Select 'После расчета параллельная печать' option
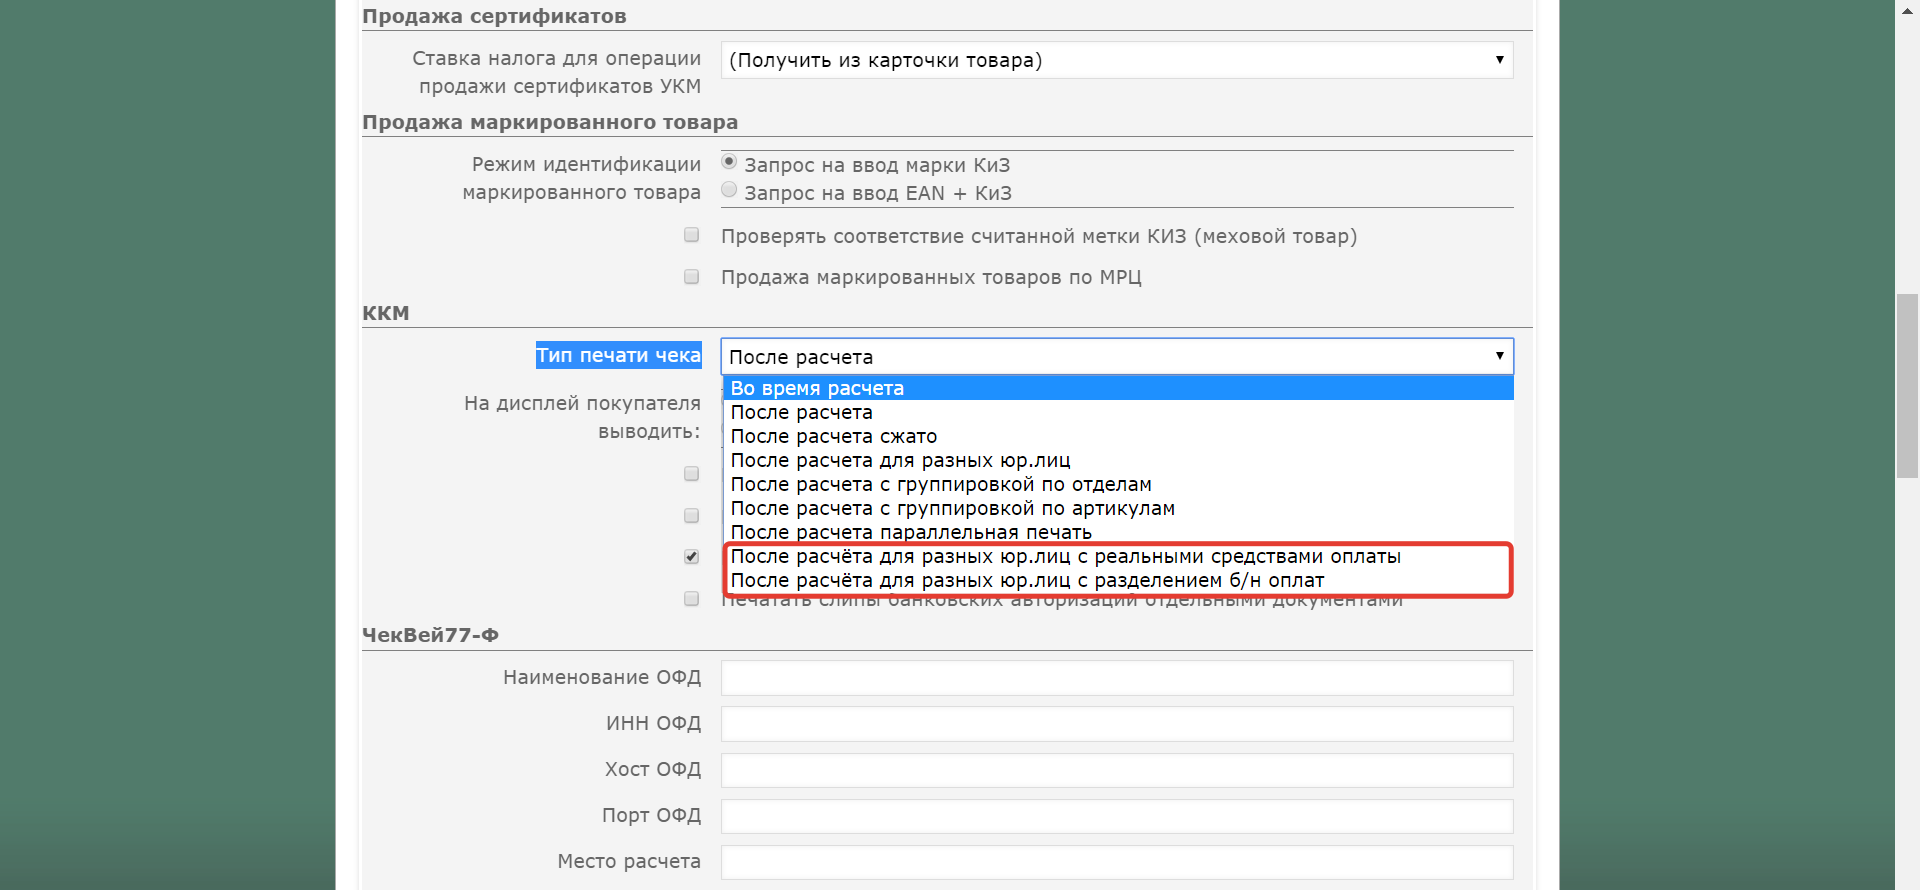 pyautogui.click(x=910, y=532)
